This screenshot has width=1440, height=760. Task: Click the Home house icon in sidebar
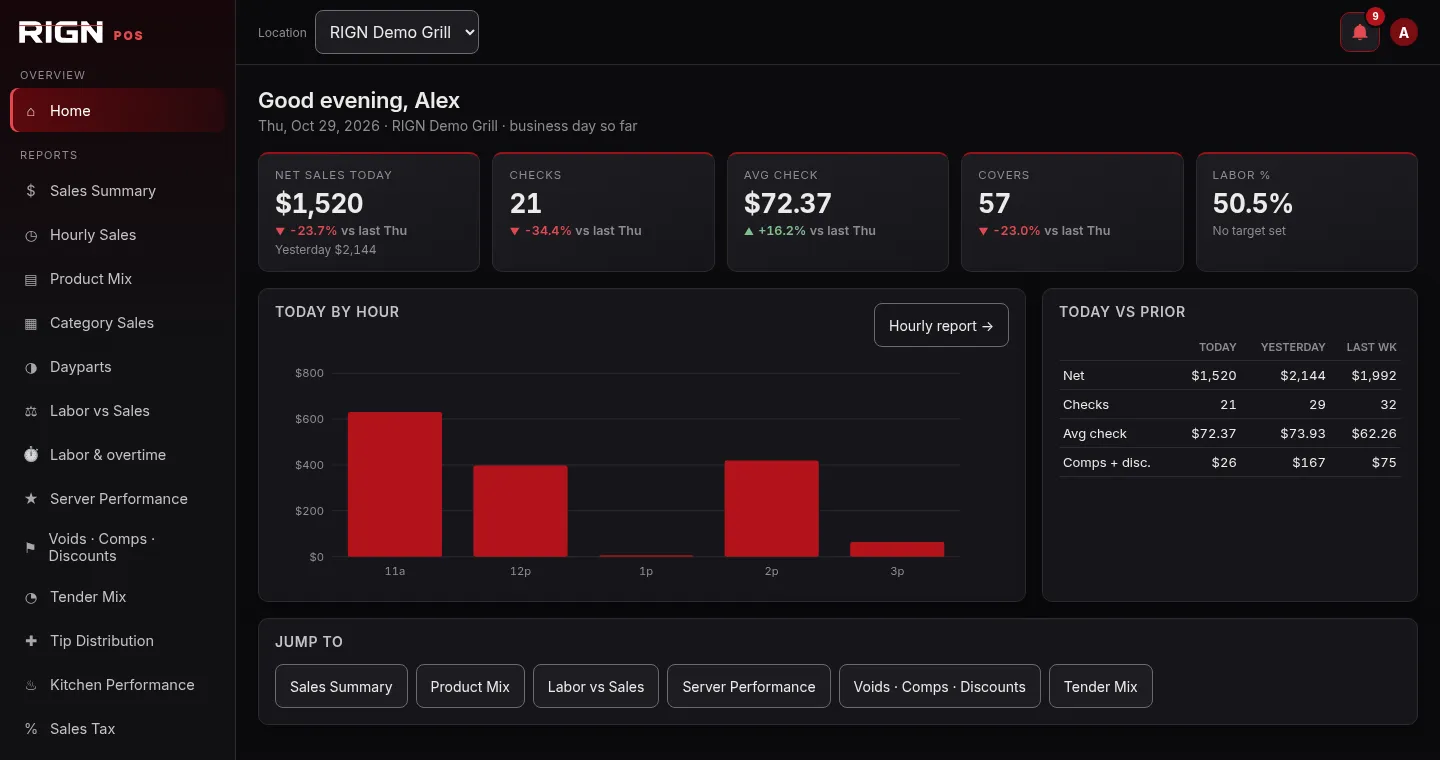point(31,111)
